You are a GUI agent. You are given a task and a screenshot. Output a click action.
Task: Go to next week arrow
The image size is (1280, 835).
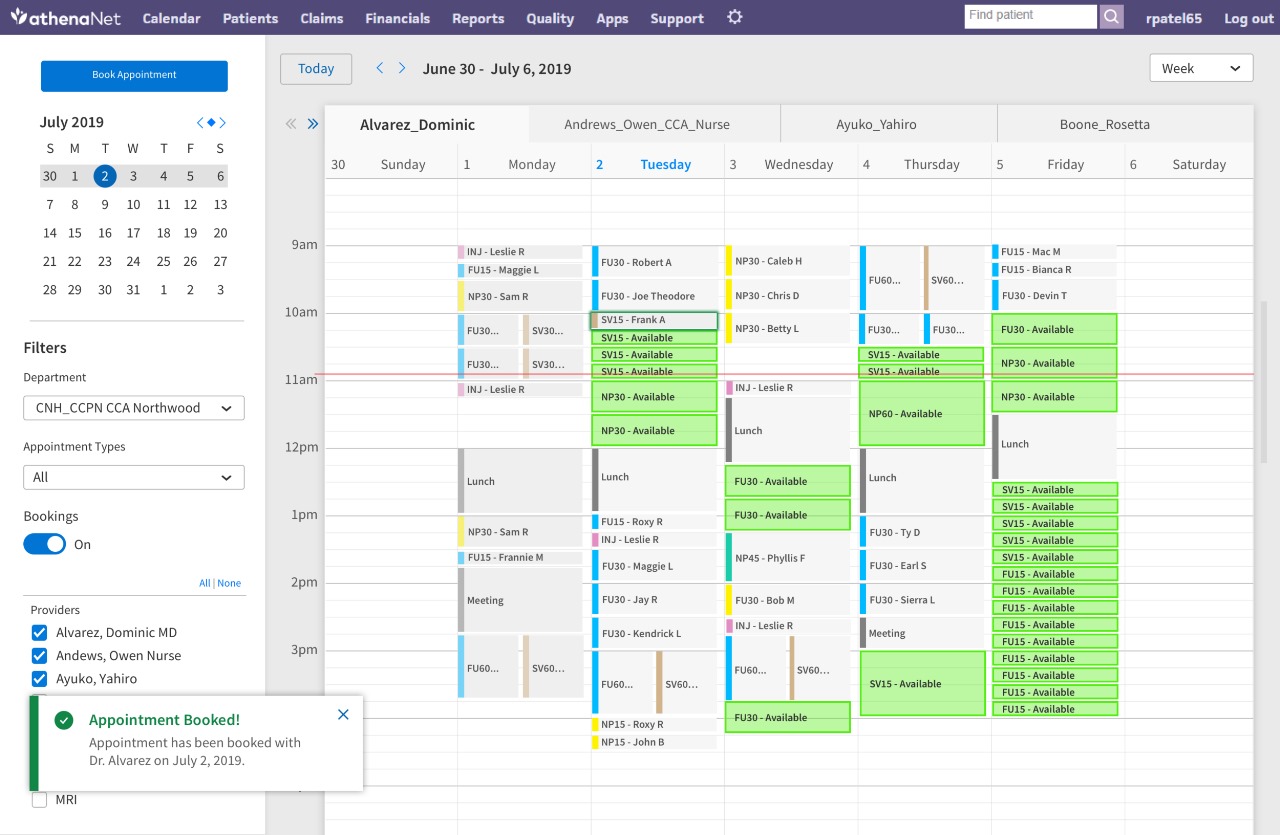click(402, 68)
